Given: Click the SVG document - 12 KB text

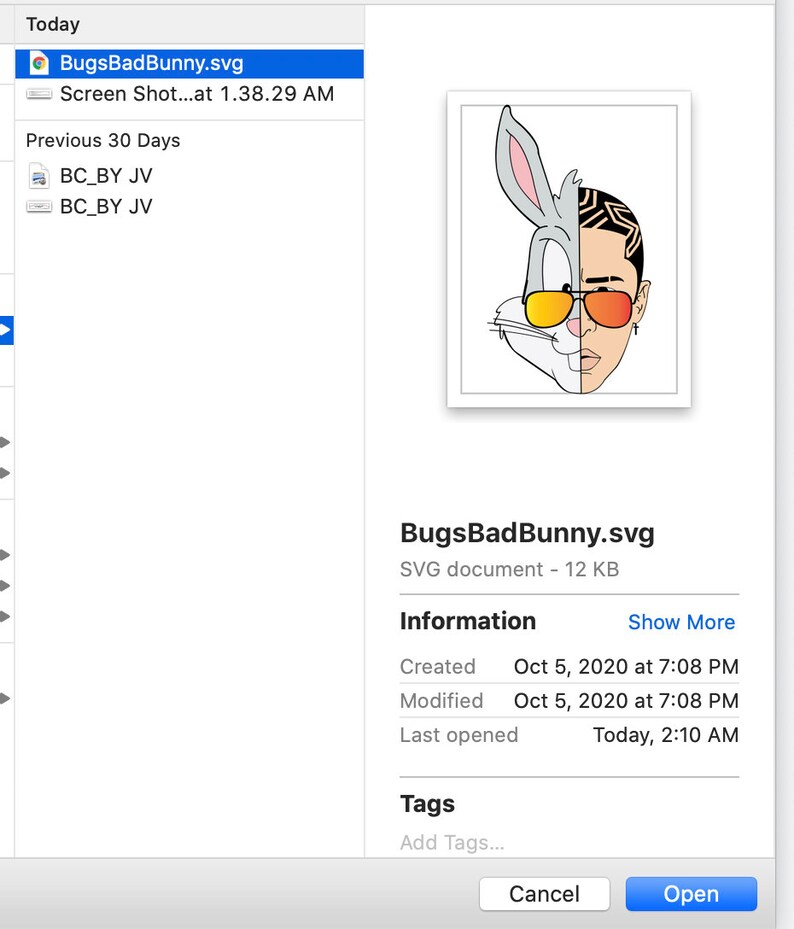Looking at the screenshot, I should coord(510,569).
